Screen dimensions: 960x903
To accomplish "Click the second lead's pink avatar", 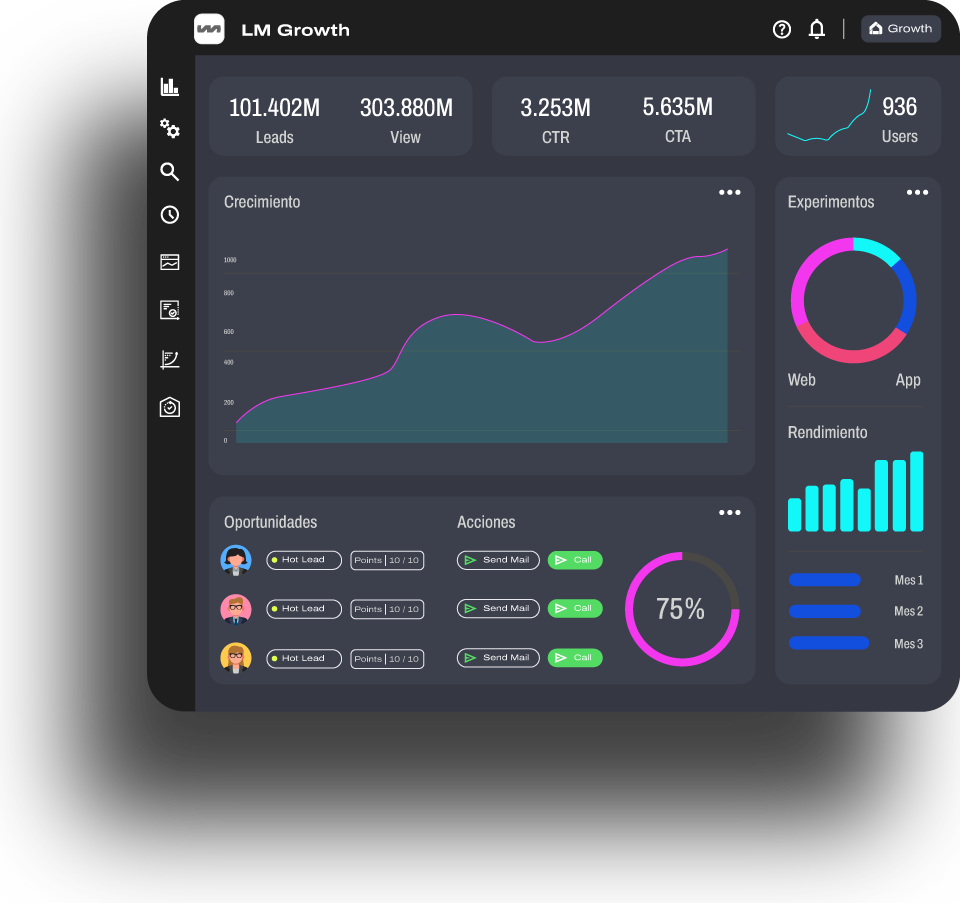I will (x=236, y=609).
